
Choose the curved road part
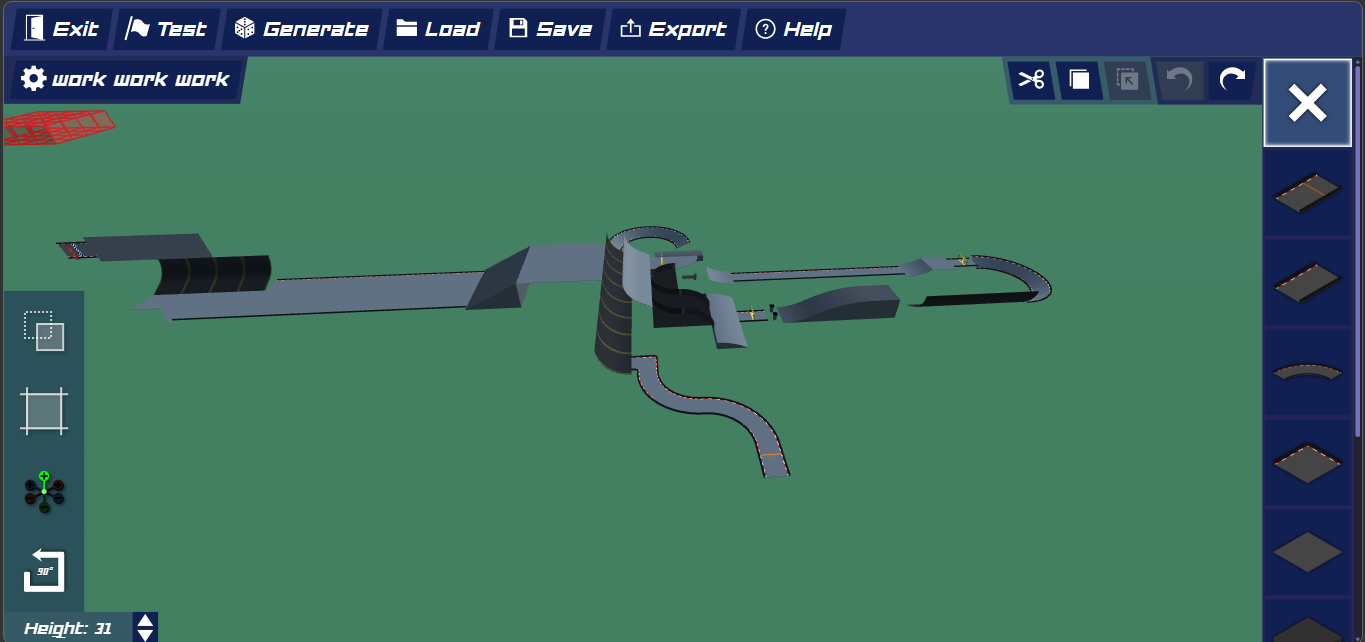click(x=1308, y=373)
